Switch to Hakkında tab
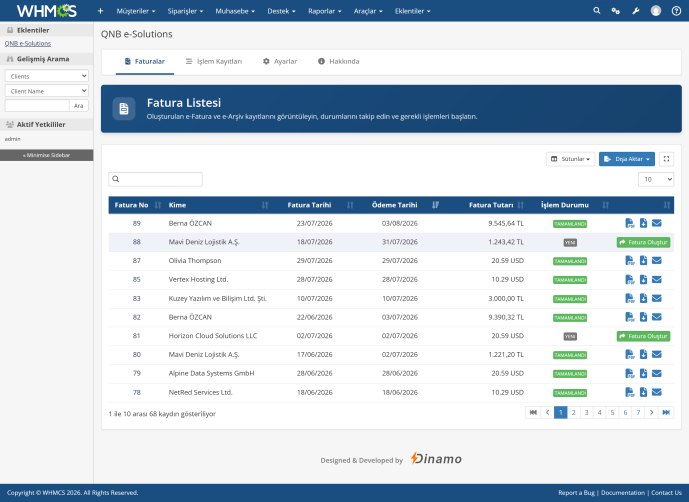Viewport: 689px width, 502px height. (338, 62)
